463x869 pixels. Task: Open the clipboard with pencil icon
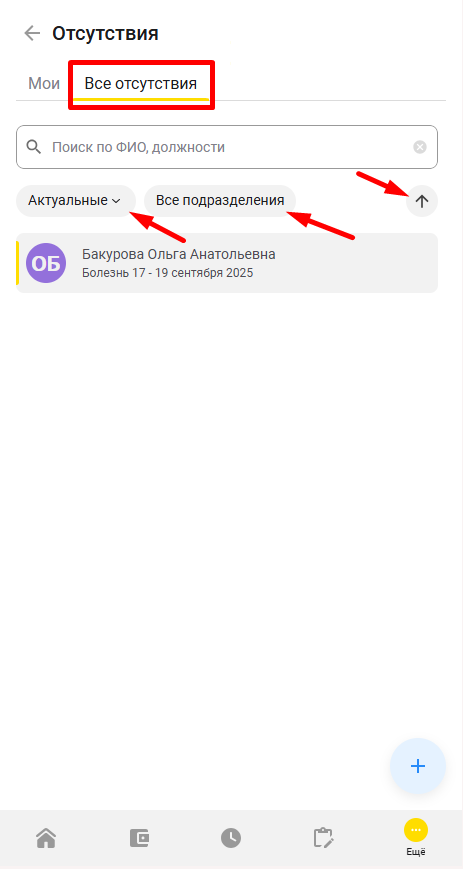323,837
